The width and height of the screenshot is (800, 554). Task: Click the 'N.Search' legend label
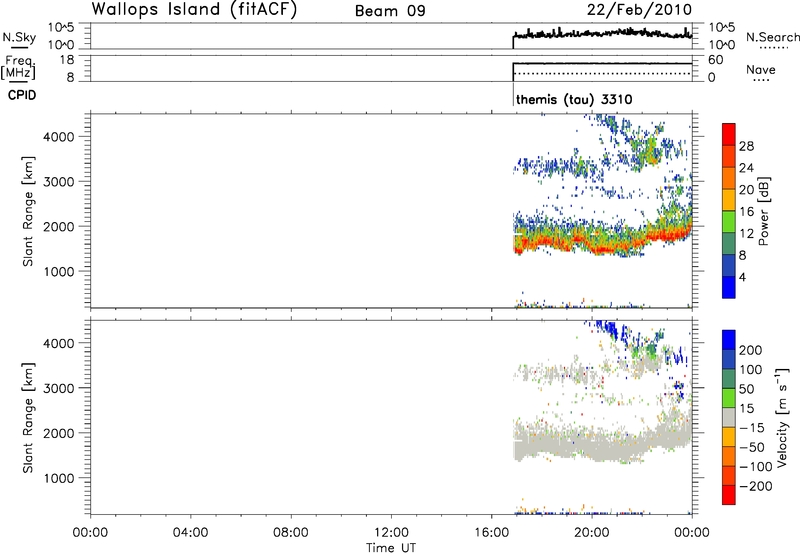pos(772,37)
